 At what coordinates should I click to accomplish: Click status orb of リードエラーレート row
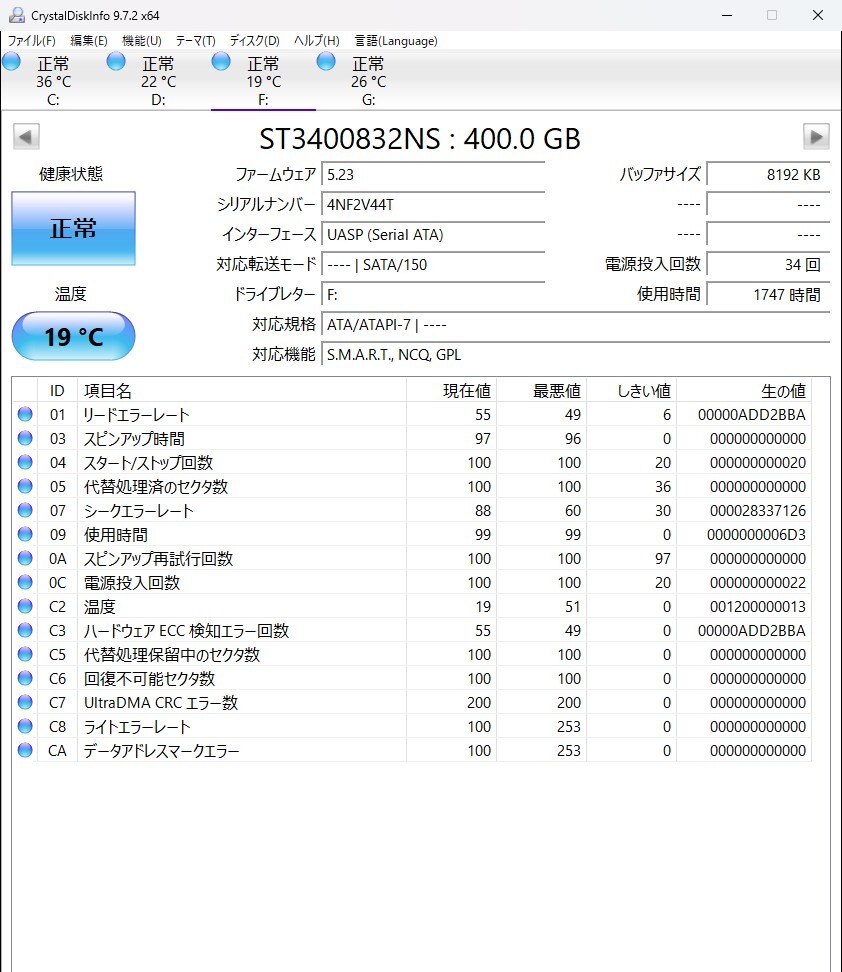25,414
